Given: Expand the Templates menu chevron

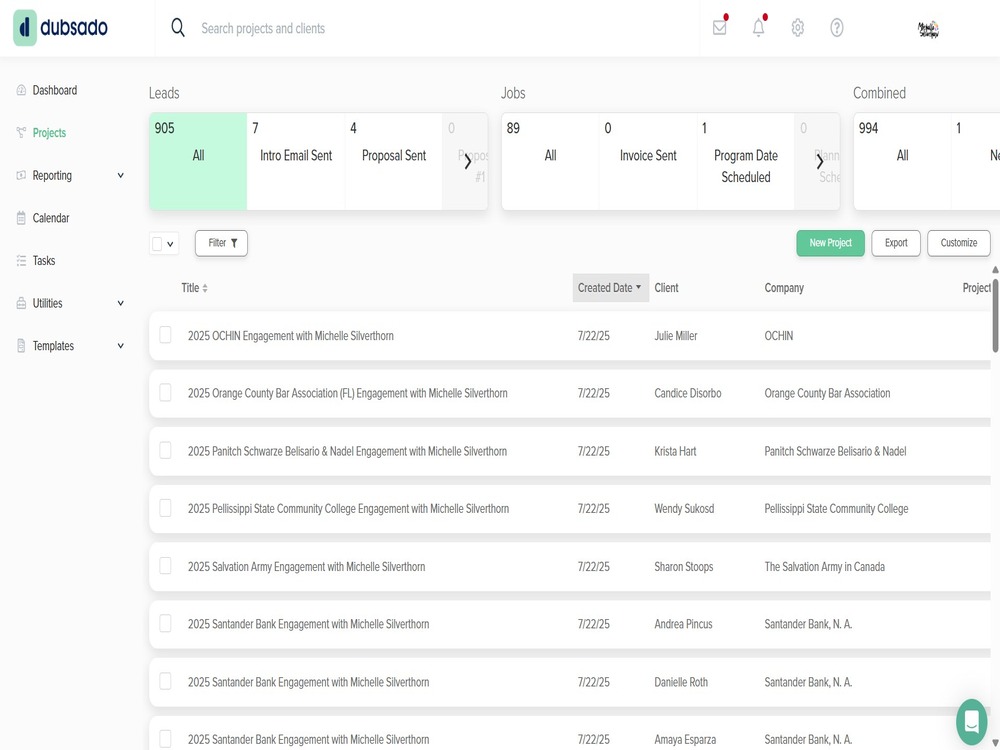Looking at the screenshot, I should (121, 346).
